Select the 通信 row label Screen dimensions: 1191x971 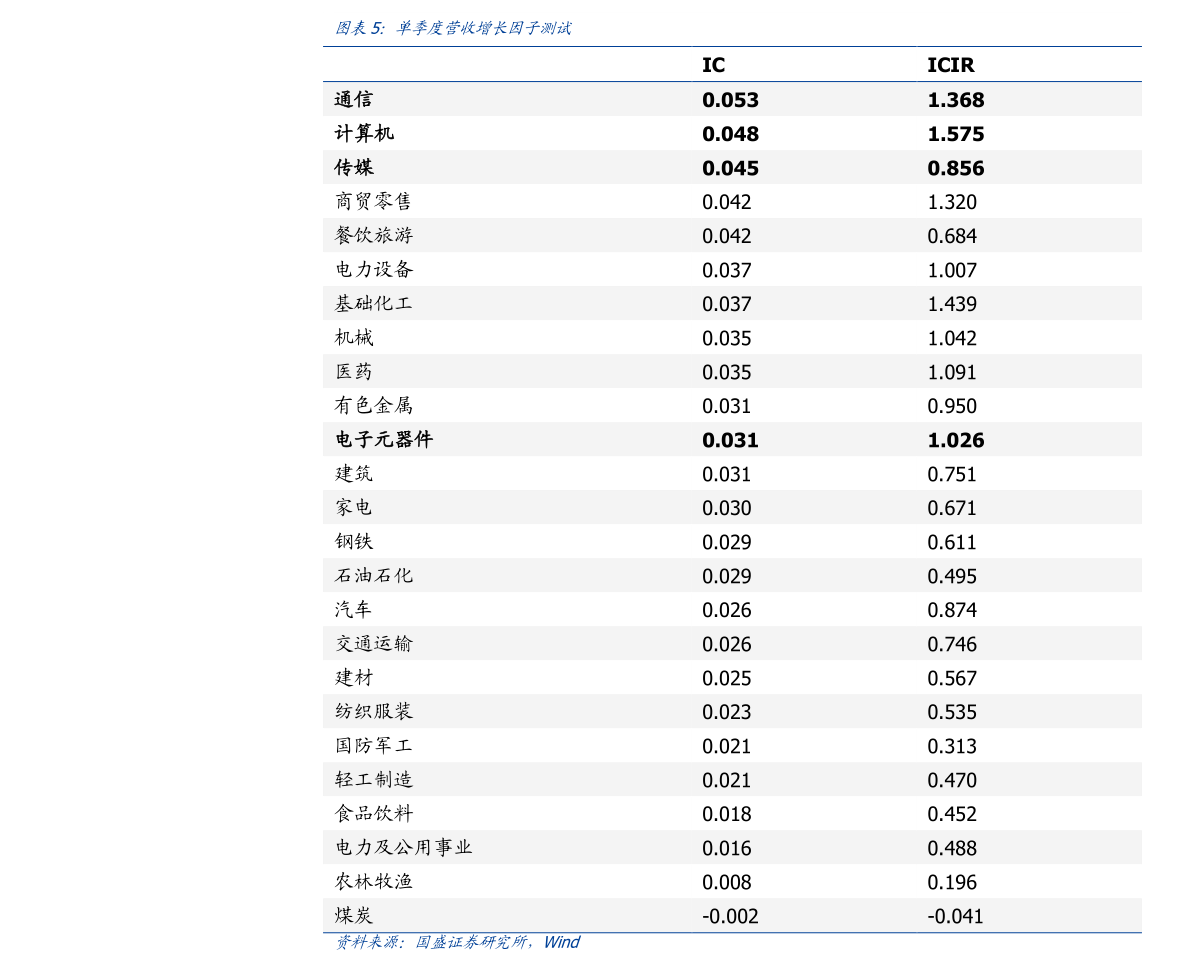[x=354, y=99]
